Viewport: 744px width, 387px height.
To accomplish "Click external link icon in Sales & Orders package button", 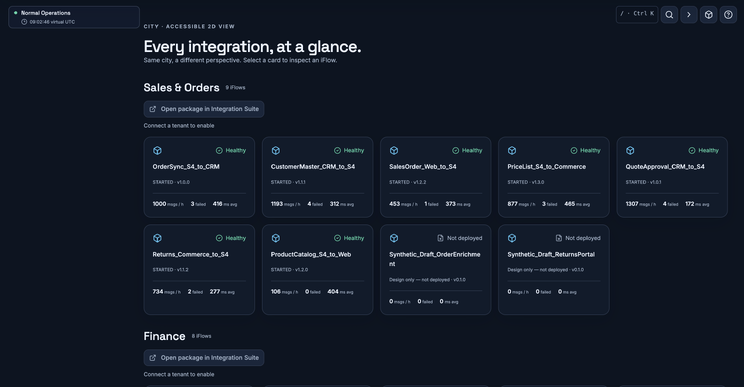I will [x=153, y=109].
